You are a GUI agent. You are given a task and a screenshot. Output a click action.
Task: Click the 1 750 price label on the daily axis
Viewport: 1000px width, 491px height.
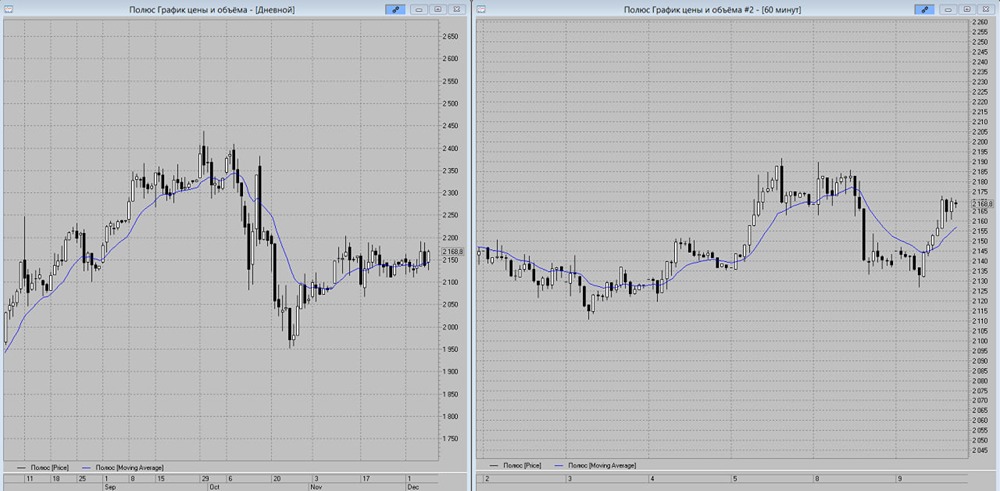pyautogui.click(x=451, y=439)
